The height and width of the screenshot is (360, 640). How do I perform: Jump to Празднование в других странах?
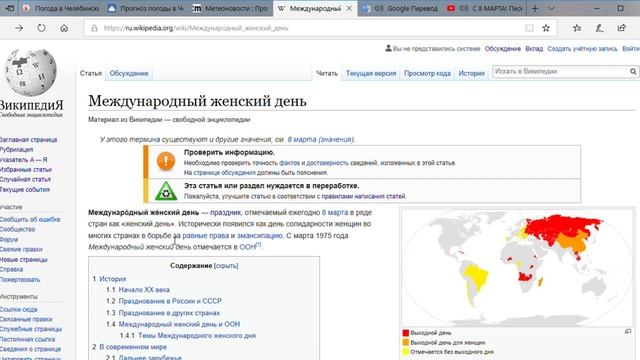169,313
